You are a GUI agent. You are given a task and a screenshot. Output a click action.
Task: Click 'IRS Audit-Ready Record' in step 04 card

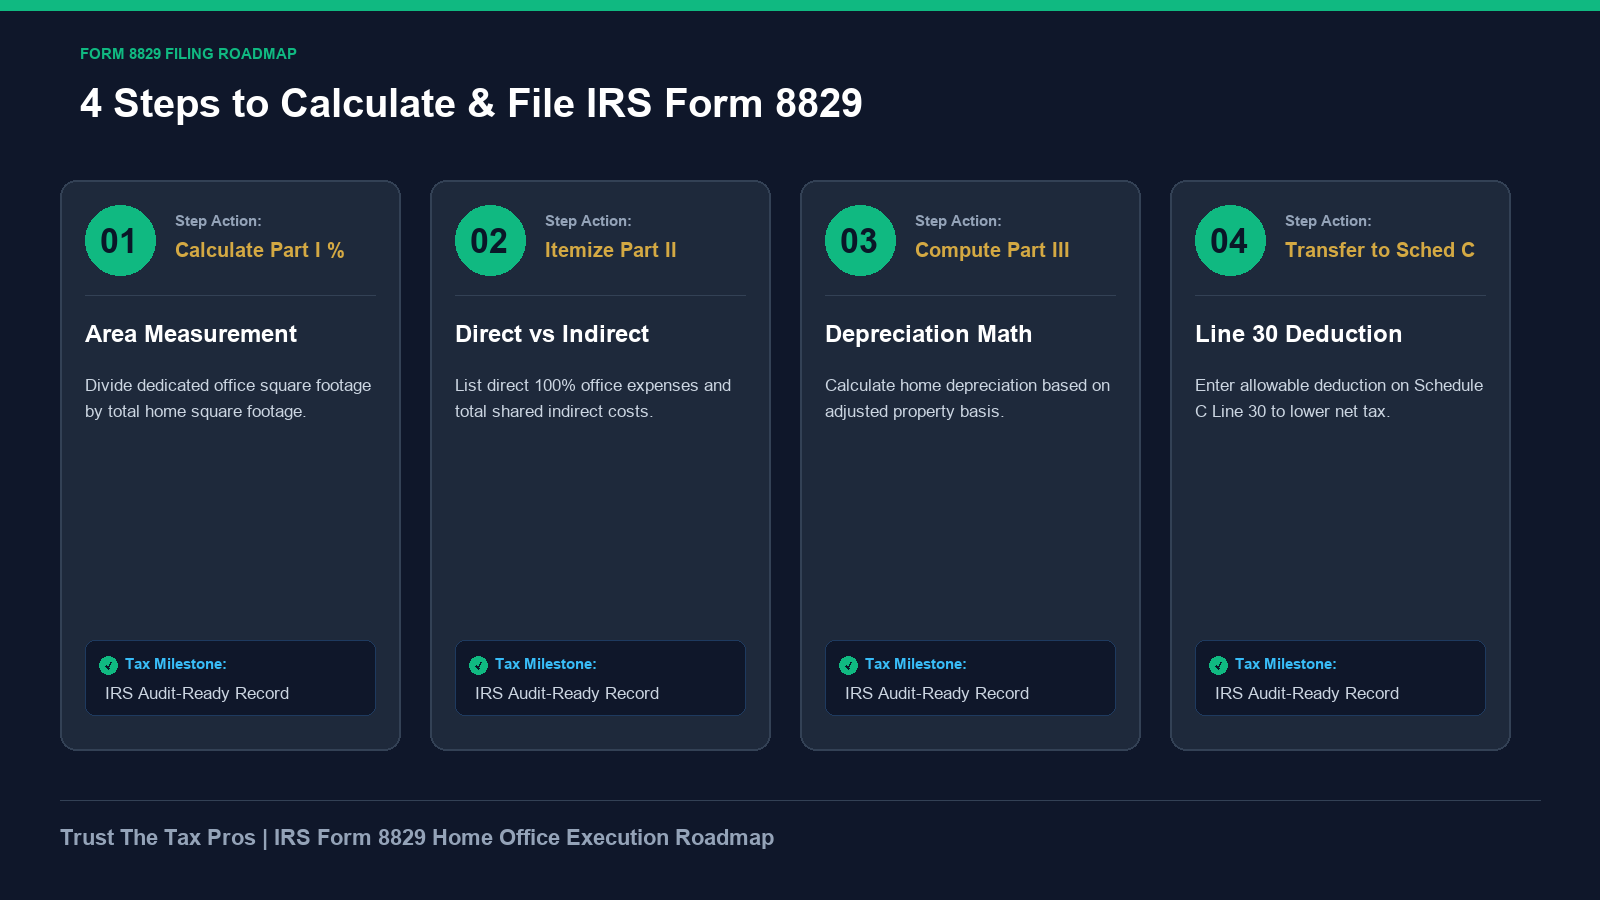1307,693
